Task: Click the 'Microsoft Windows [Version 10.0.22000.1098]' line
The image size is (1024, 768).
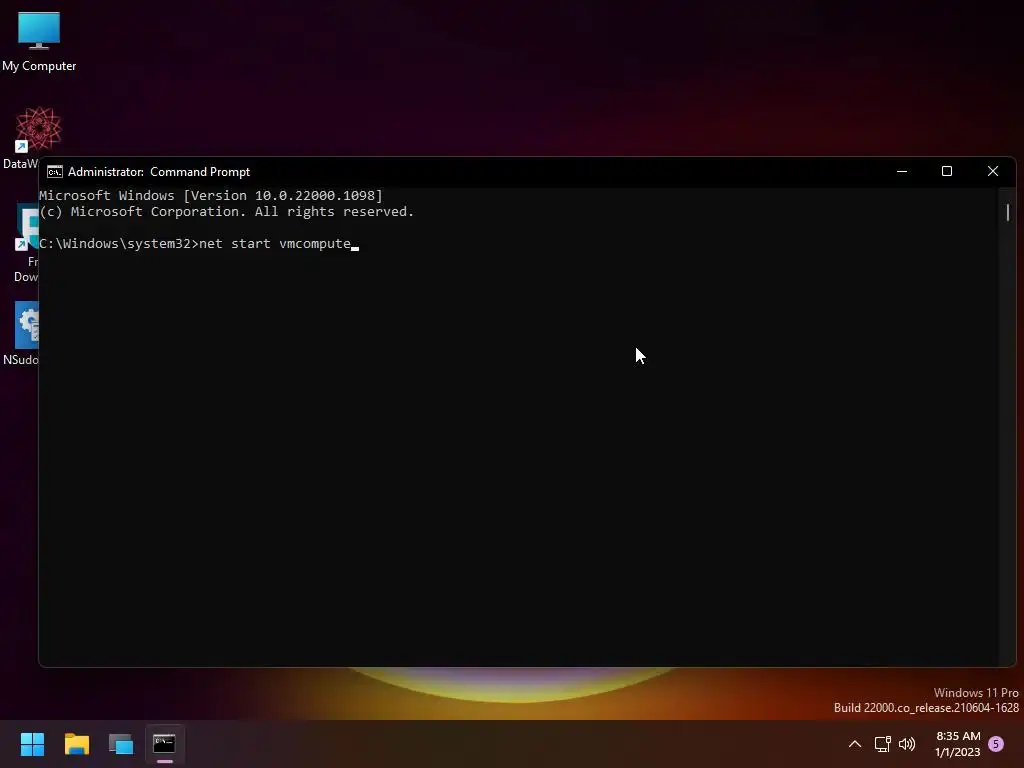Action: [210, 195]
